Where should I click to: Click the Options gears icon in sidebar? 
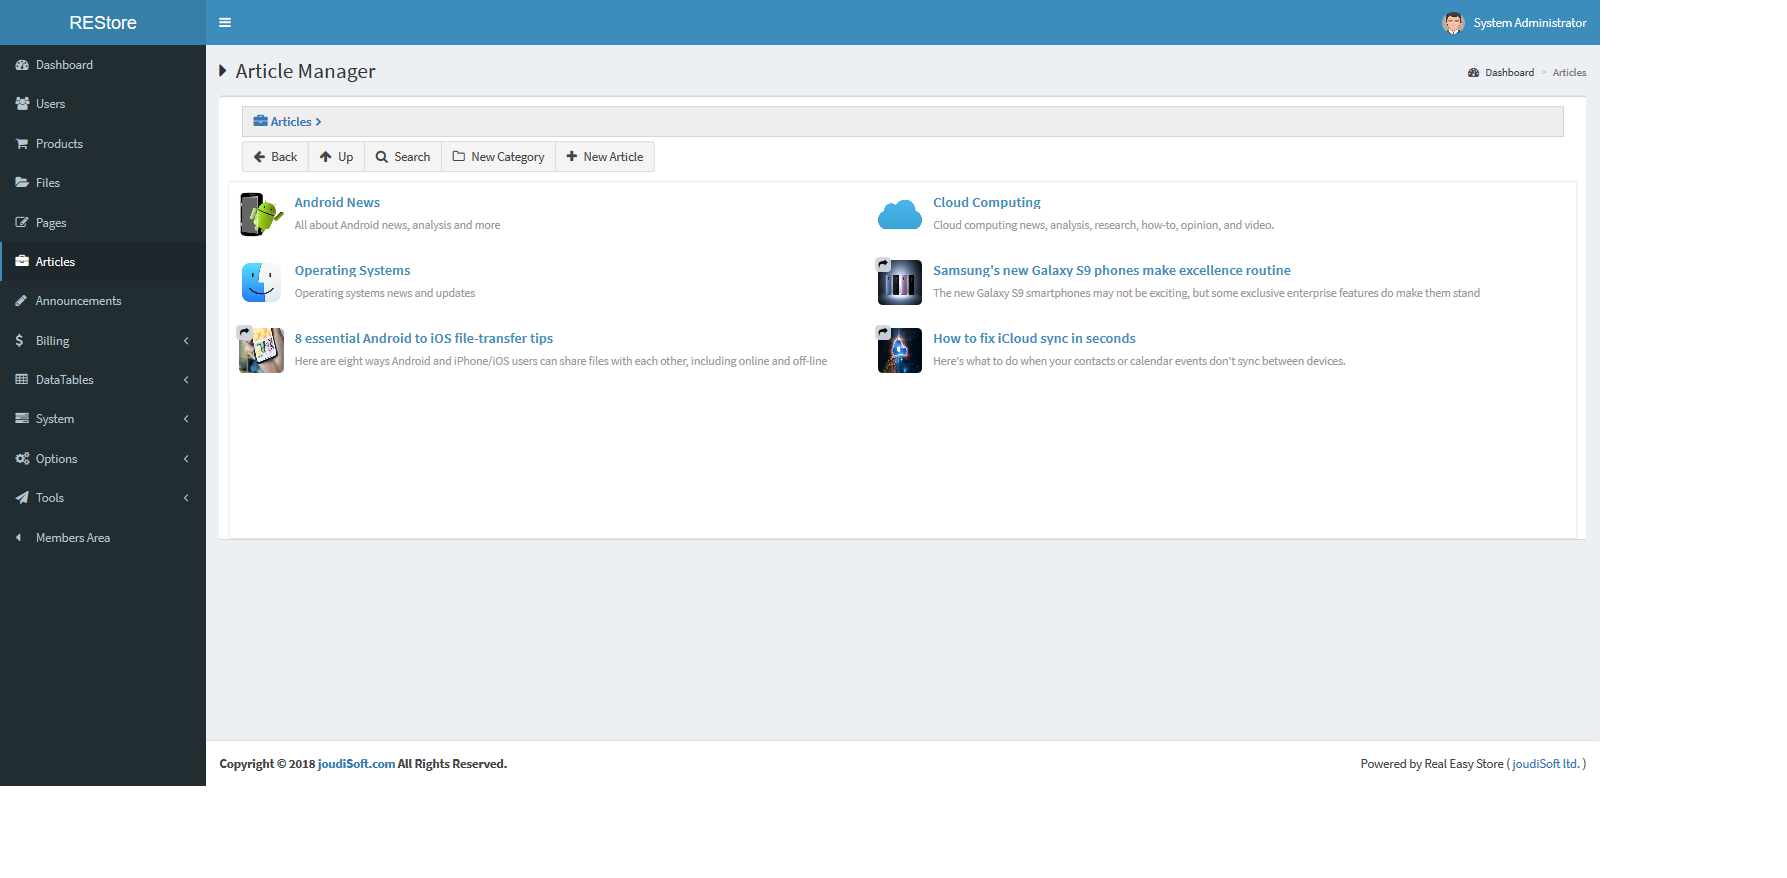[22, 459]
